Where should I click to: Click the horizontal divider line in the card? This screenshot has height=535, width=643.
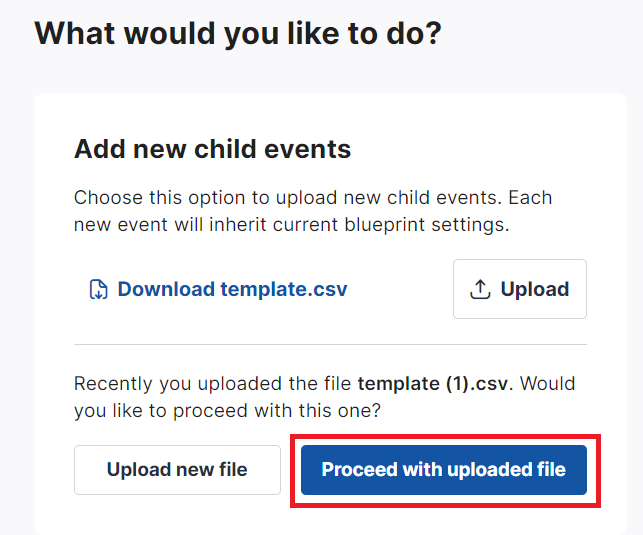point(330,345)
